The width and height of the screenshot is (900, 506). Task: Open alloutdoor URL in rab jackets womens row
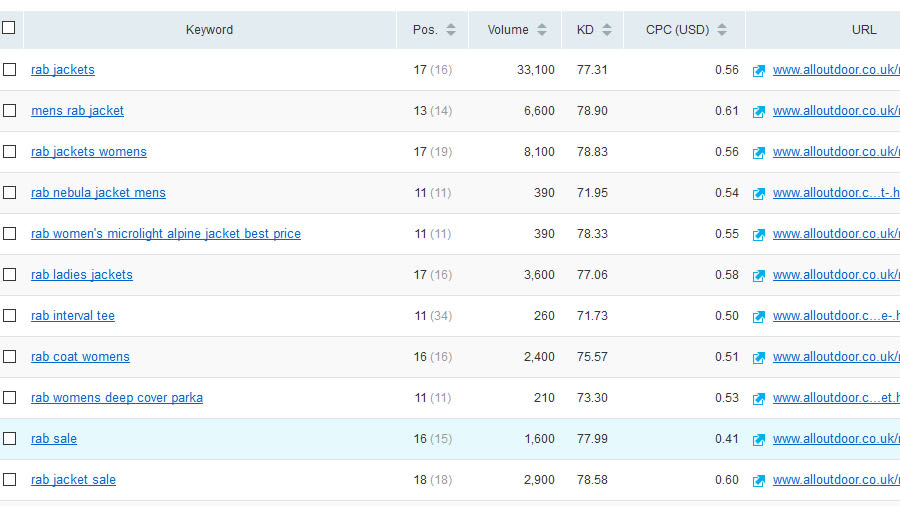(836, 151)
